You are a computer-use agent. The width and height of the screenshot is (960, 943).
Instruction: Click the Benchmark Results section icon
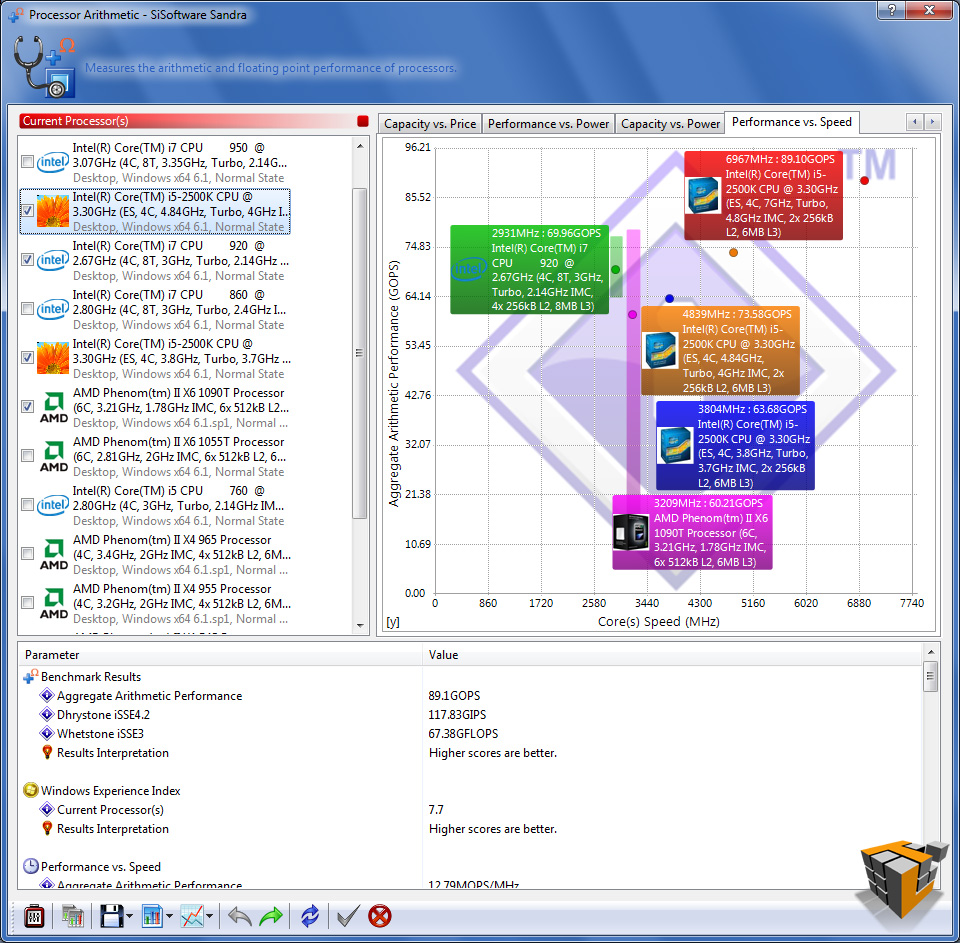click(x=31, y=677)
